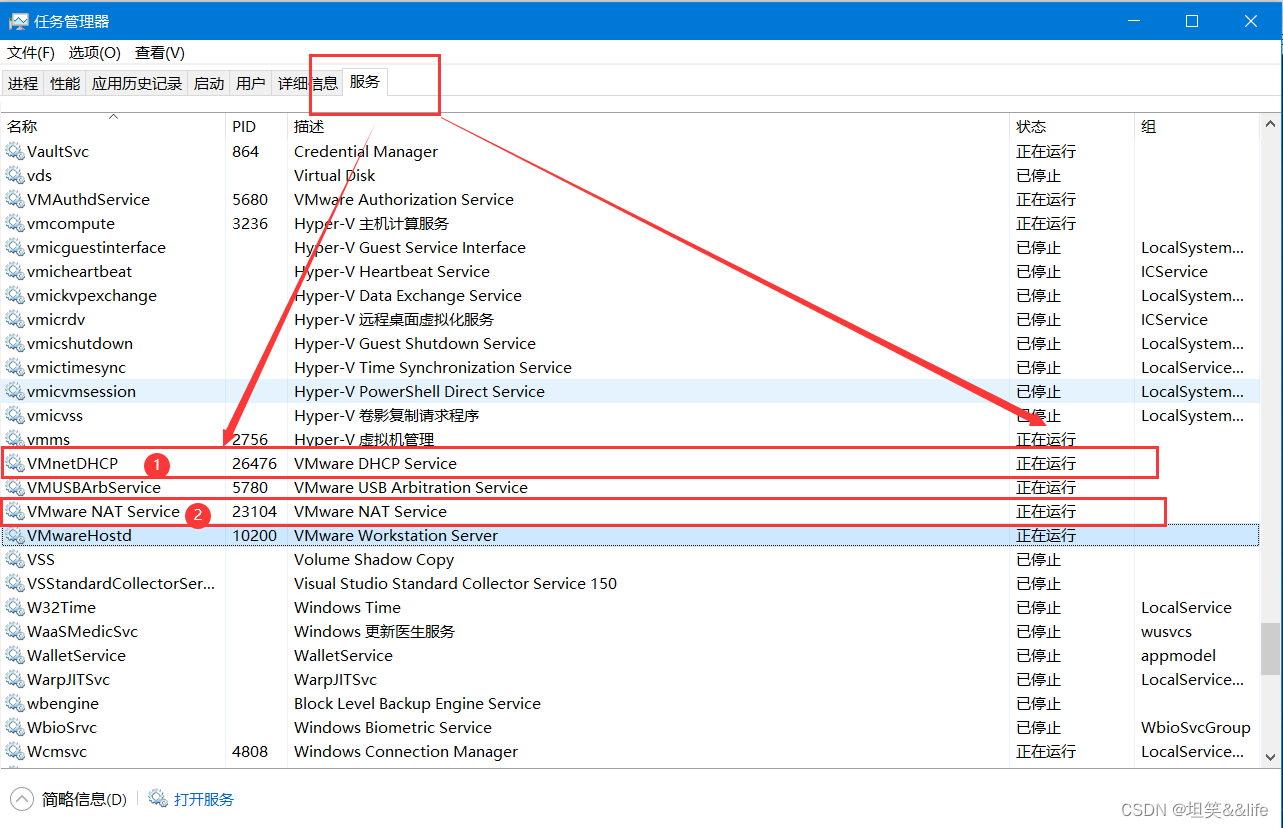Click the vmcompute service gear icon
Screen dimensions: 1283x828
[x=14, y=224]
